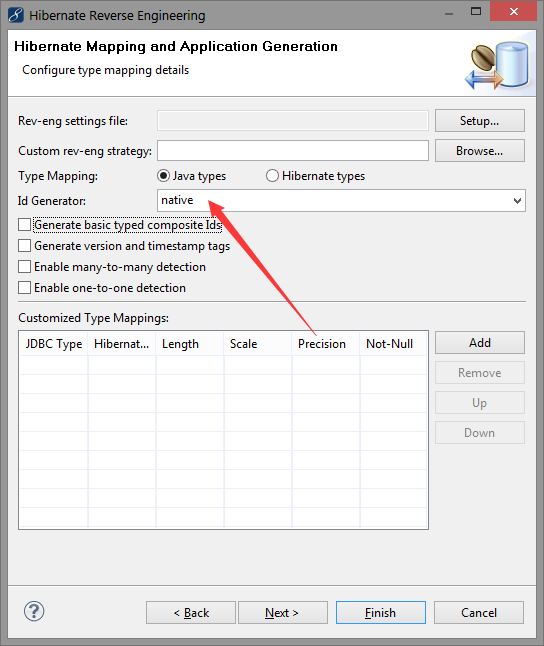
Task: Click the Customized Type Mappings label
Action: click(94, 318)
